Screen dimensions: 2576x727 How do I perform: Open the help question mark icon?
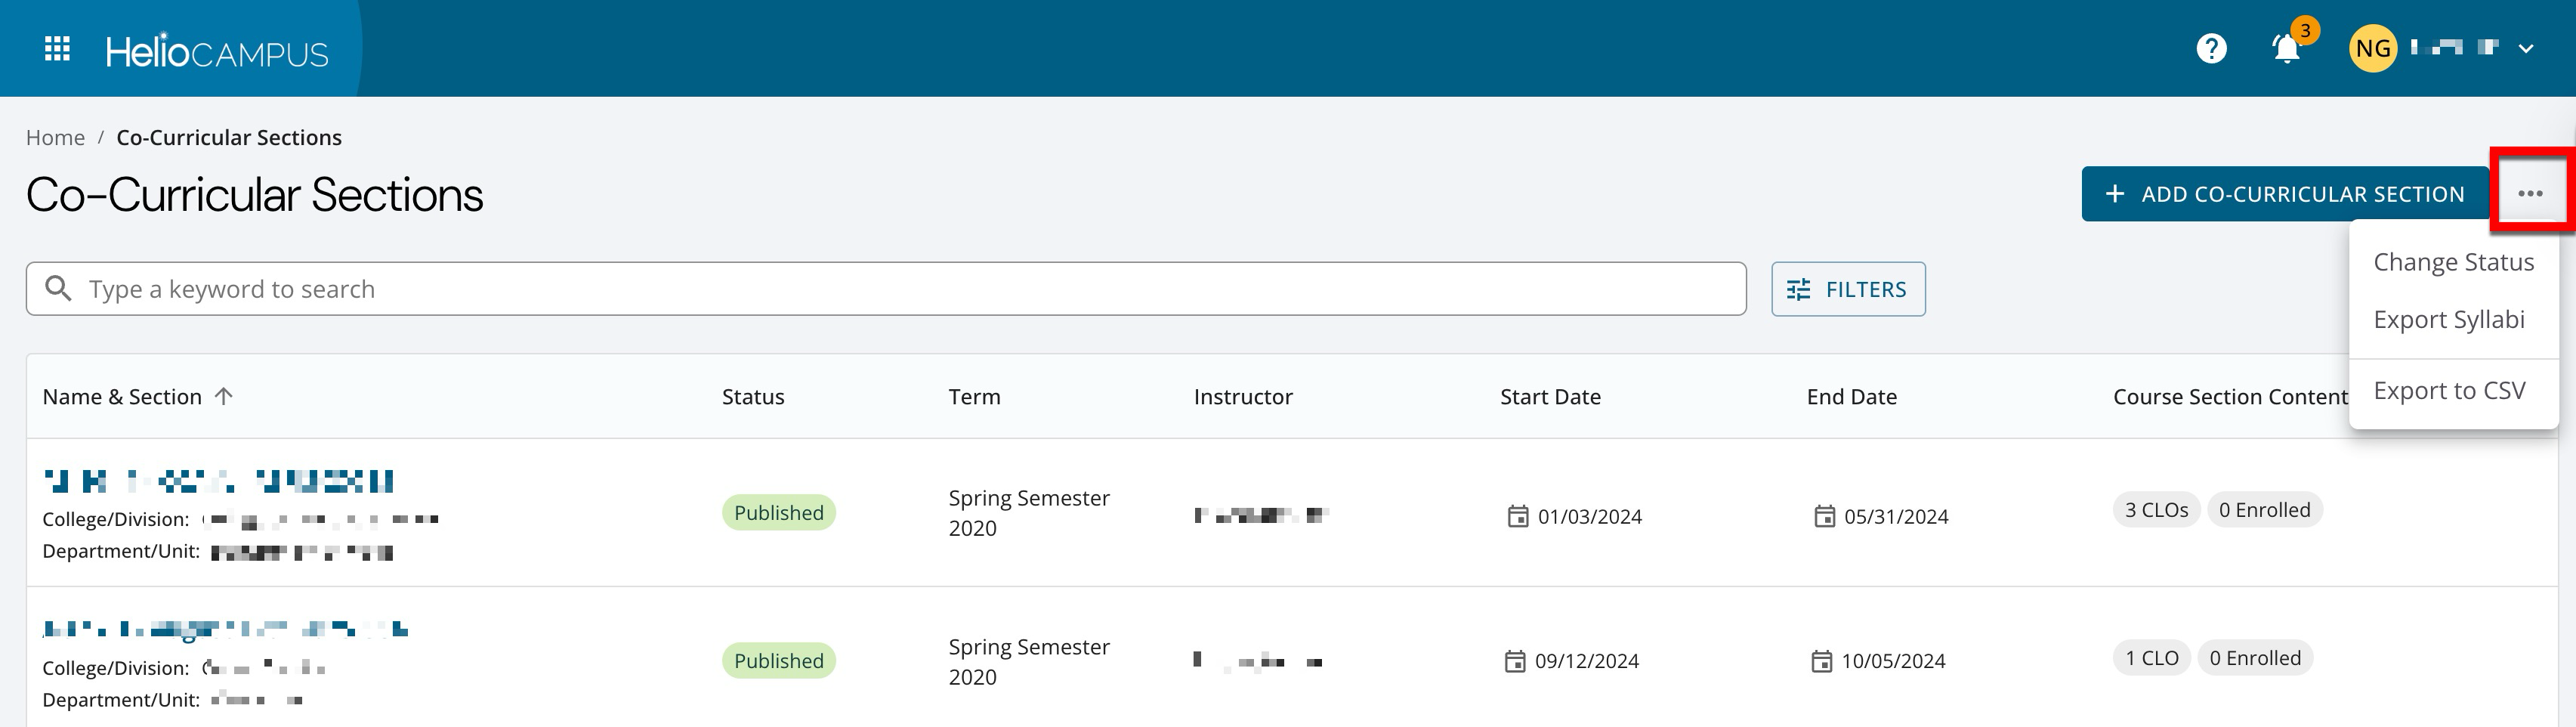point(2211,48)
